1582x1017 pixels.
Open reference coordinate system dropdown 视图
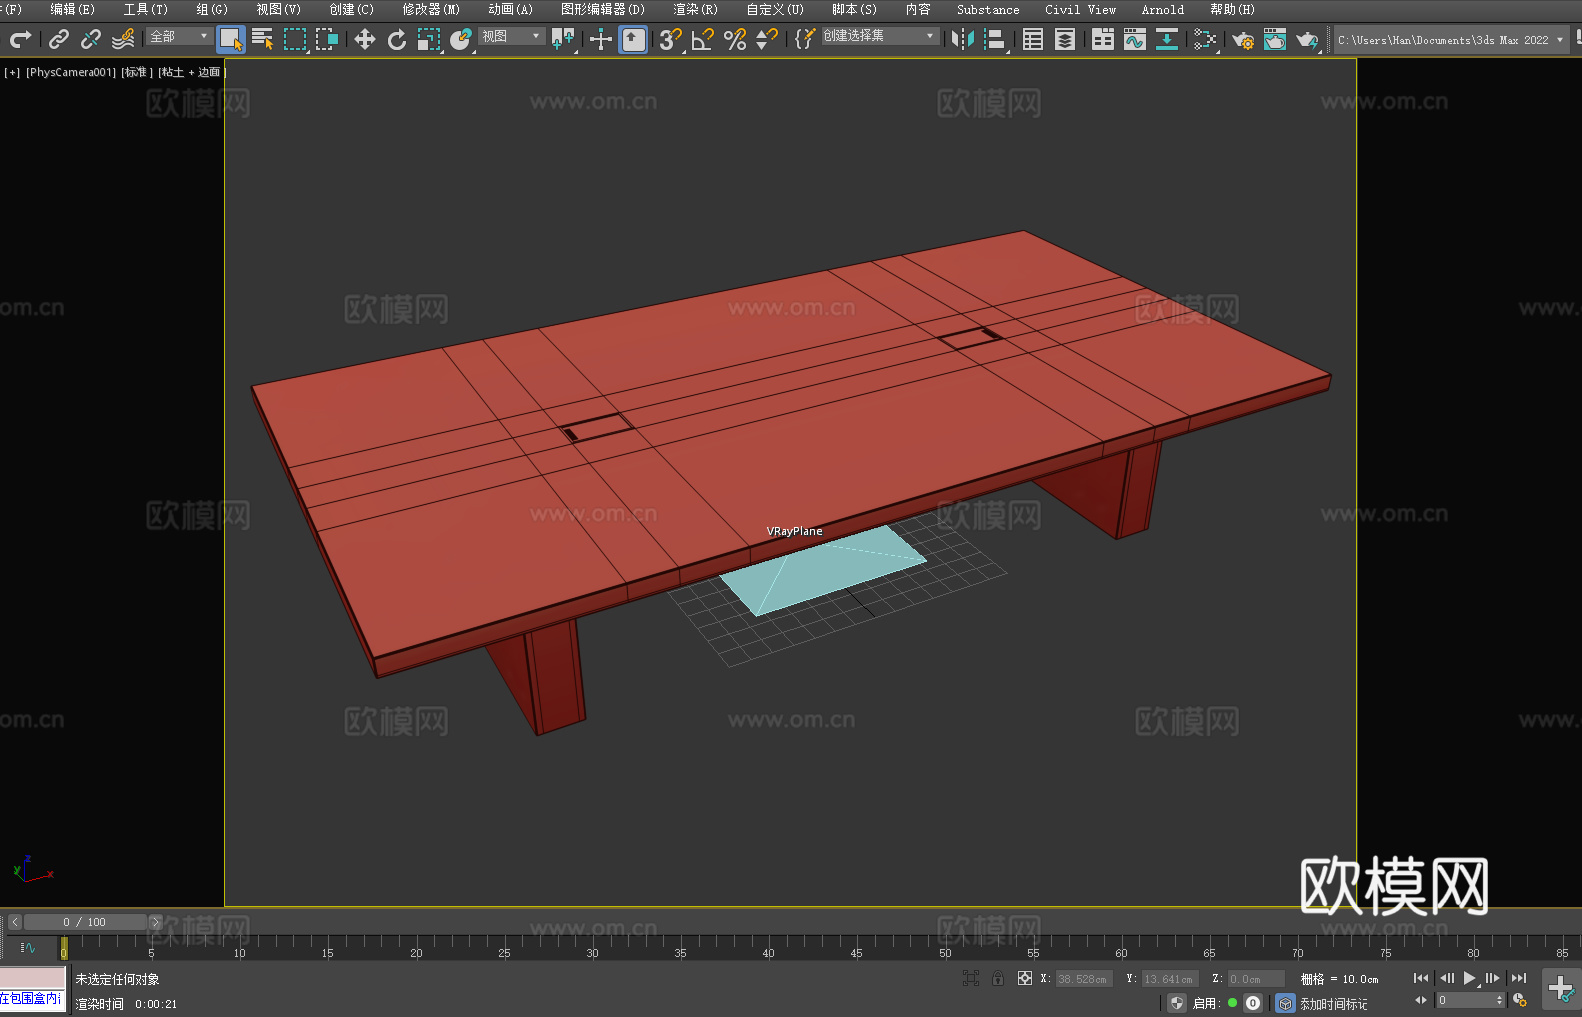click(512, 36)
